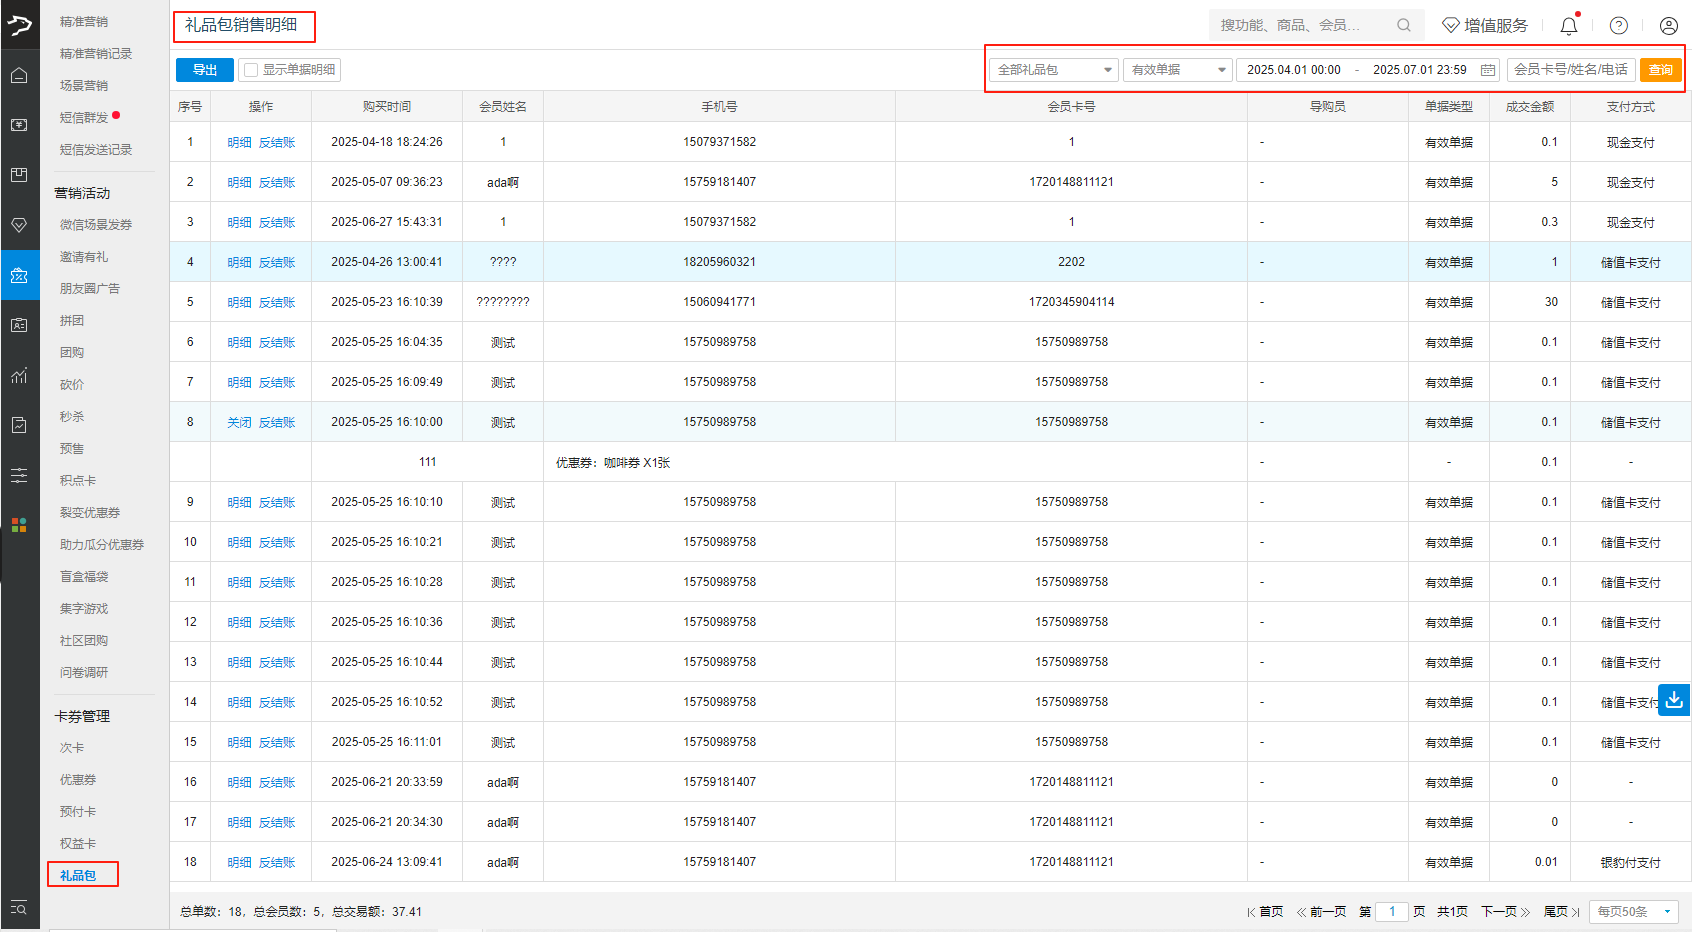
Task: Click member card number 1720345904114
Action: point(1072,302)
